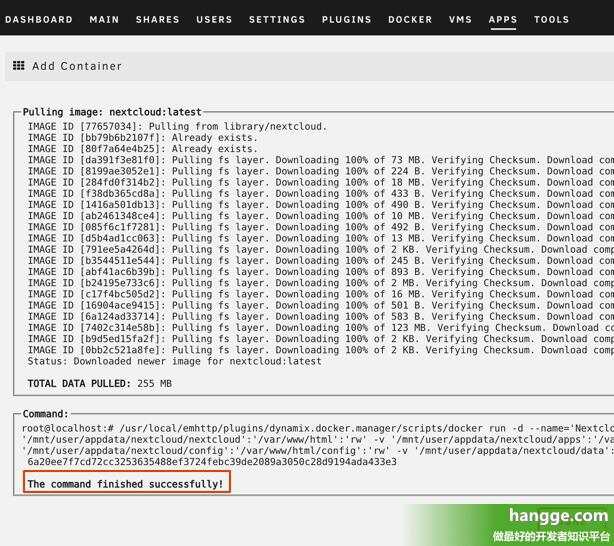Click the grid icon beside Add Container

pos(18,65)
